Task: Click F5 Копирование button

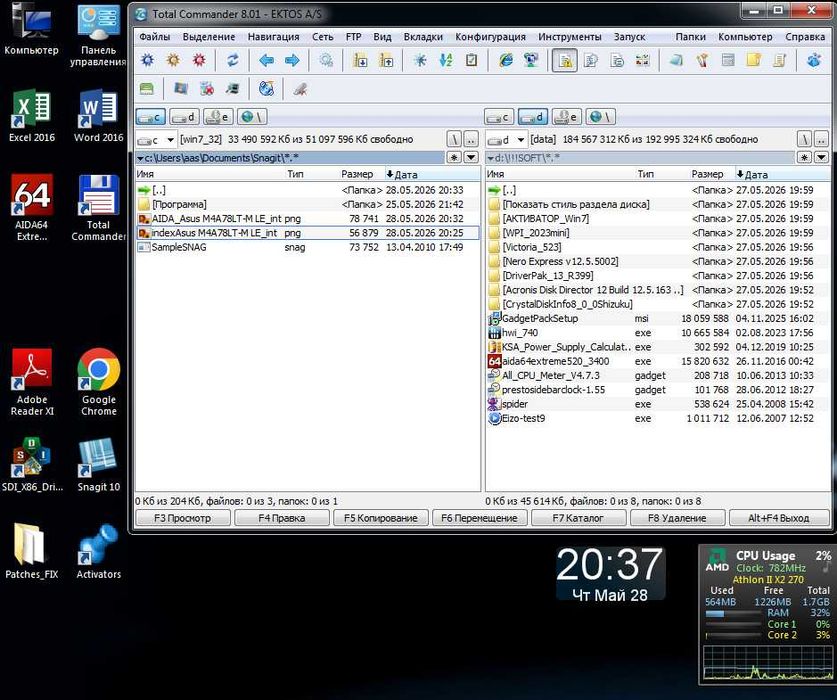Action: click(x=381, y=518)
